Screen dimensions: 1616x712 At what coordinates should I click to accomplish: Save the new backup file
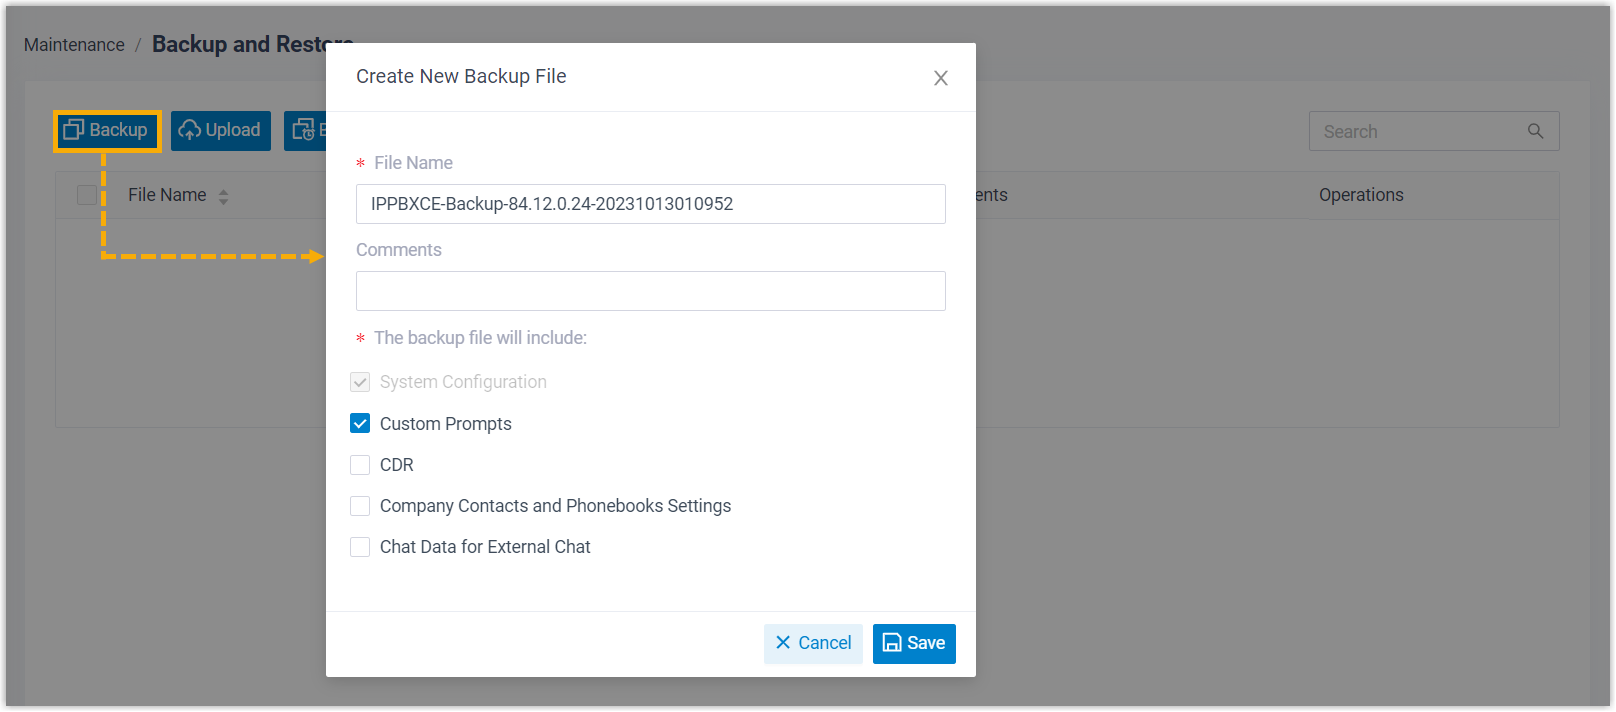pos(913,643)
